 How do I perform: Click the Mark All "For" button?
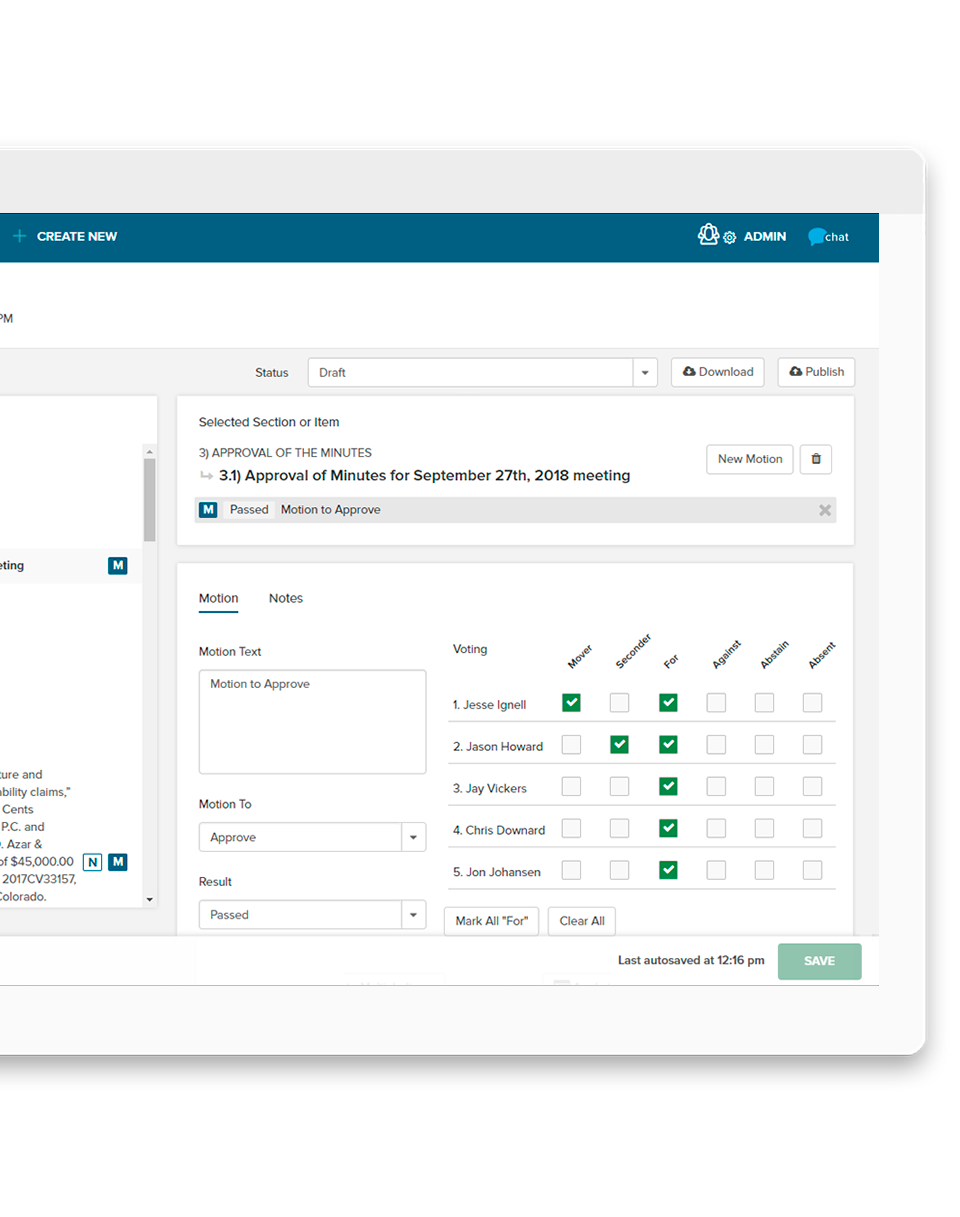tap(491, 921)
